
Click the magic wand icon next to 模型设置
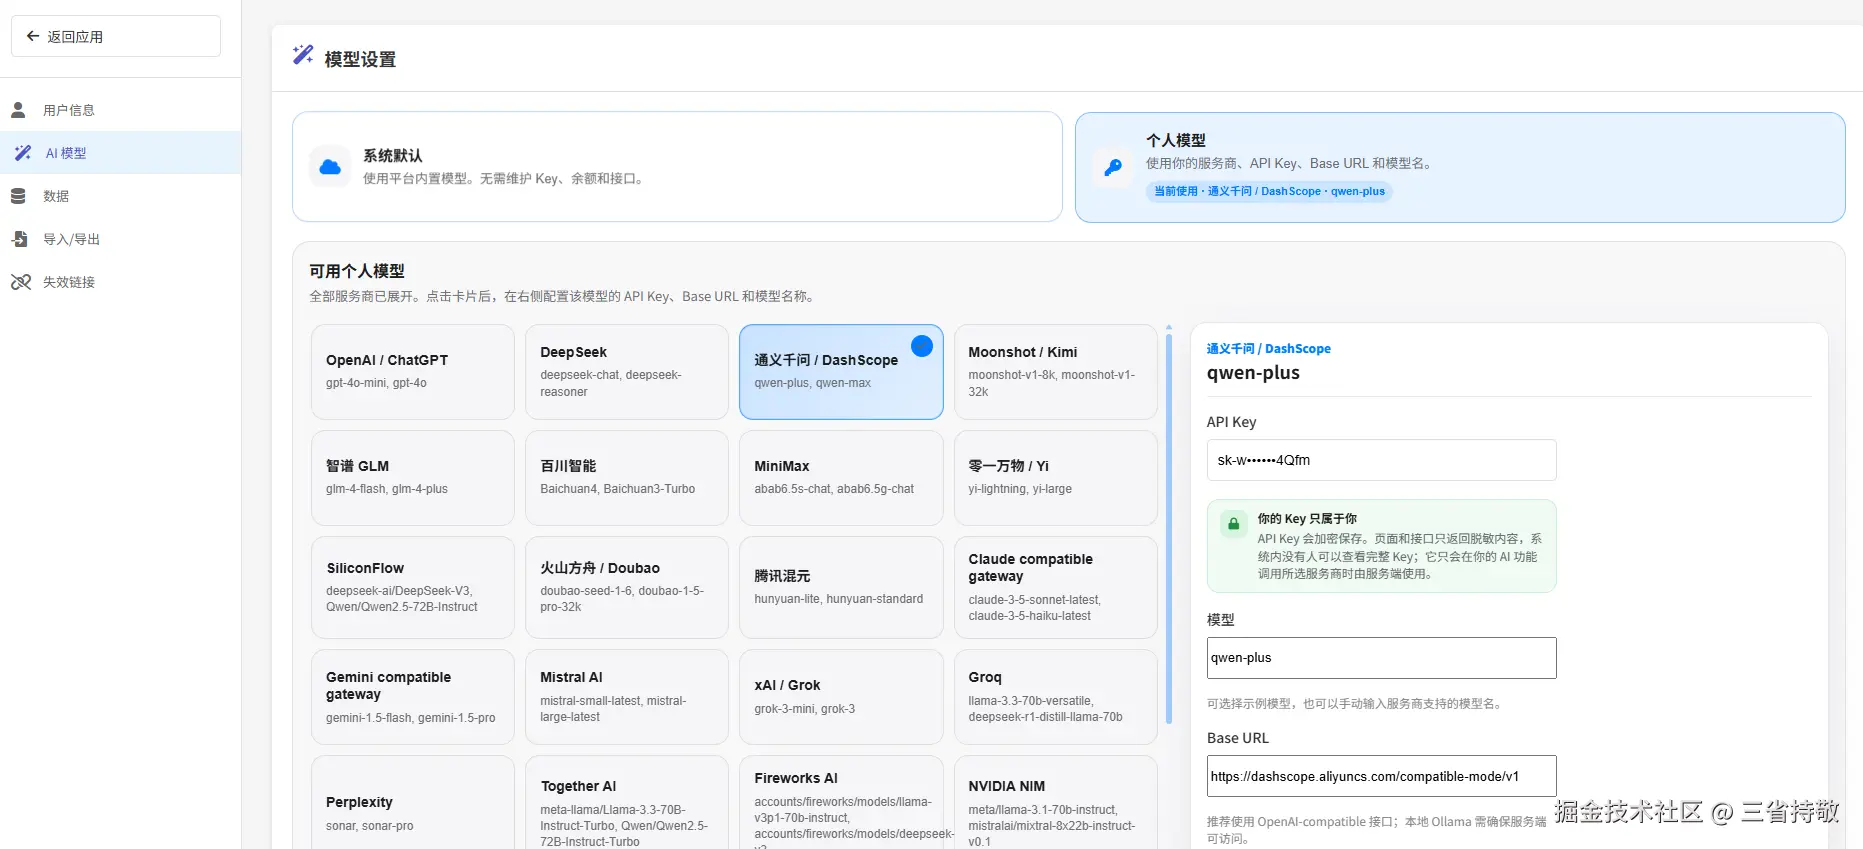pos(303,54)
